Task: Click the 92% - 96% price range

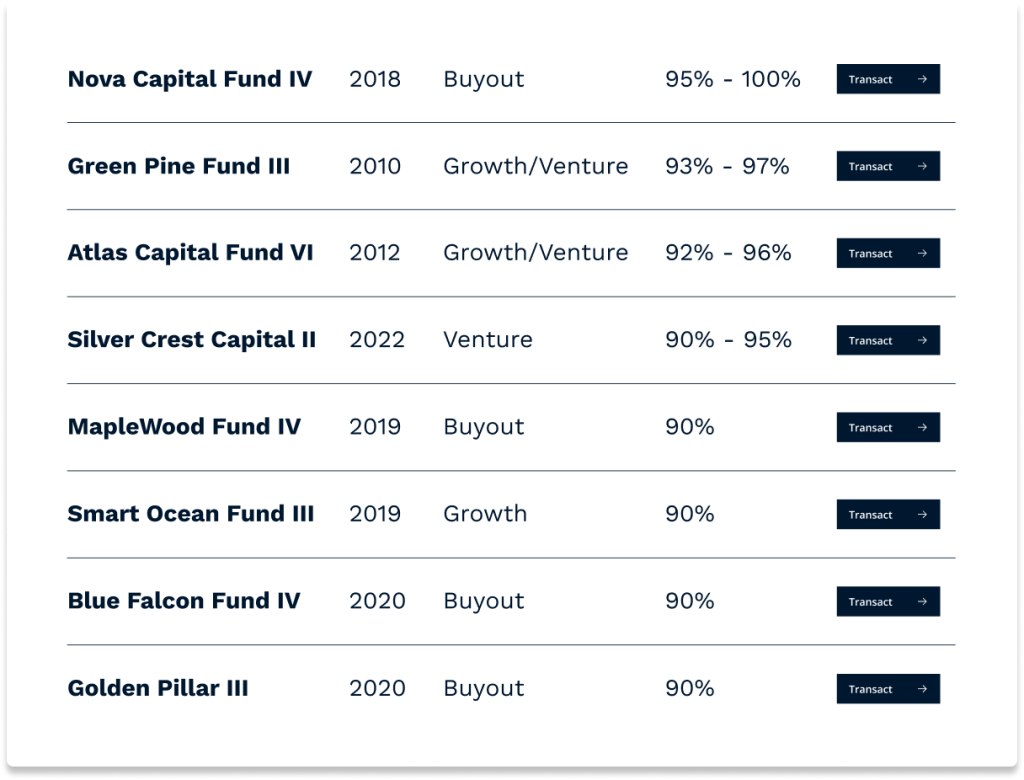Action: pos(728,253)
